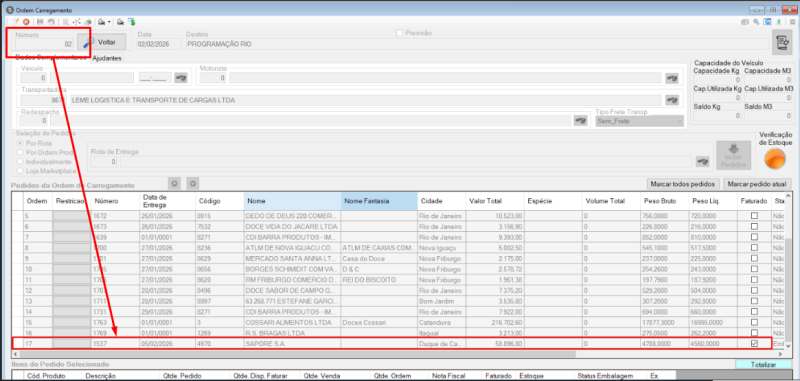Click the Transportadora name field LEME LOGISTICA
Screen dimensions: 800x381
click(x=365, y=100)
